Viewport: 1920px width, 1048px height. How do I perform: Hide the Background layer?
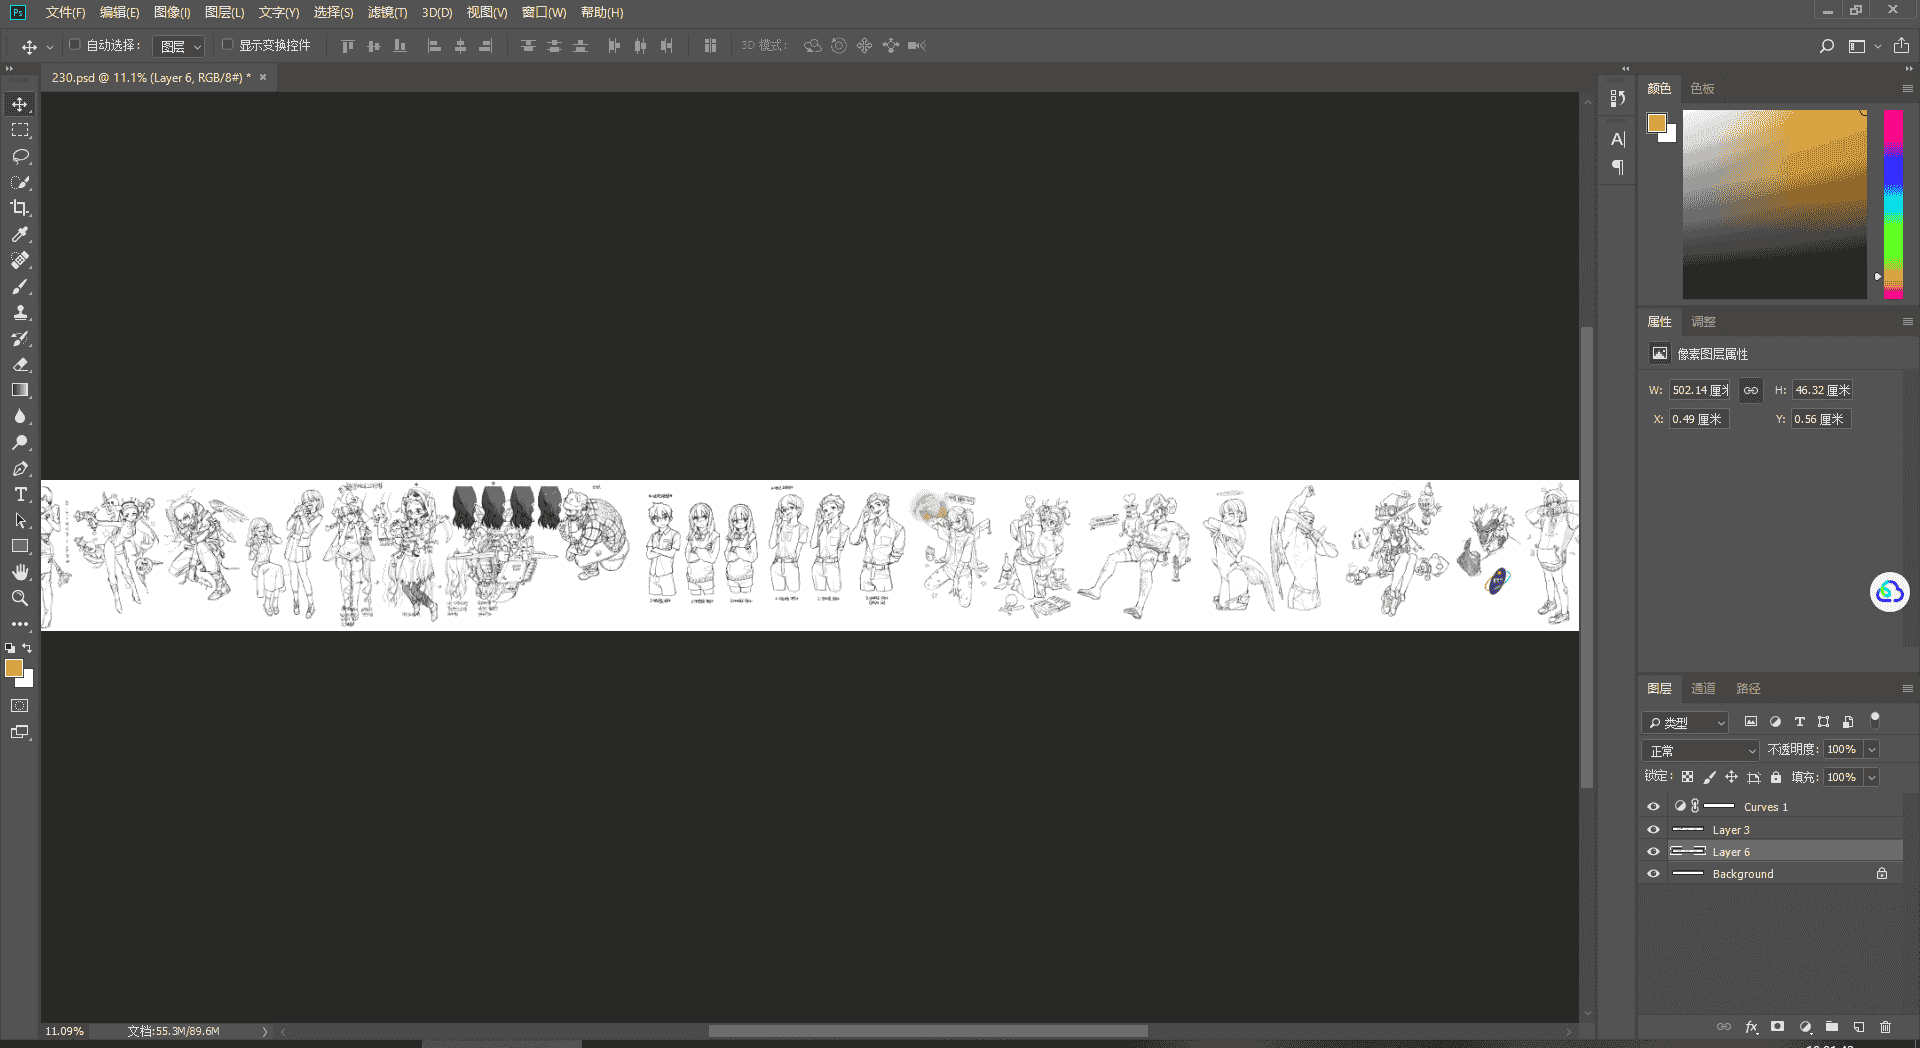(x=1653, y=874)
